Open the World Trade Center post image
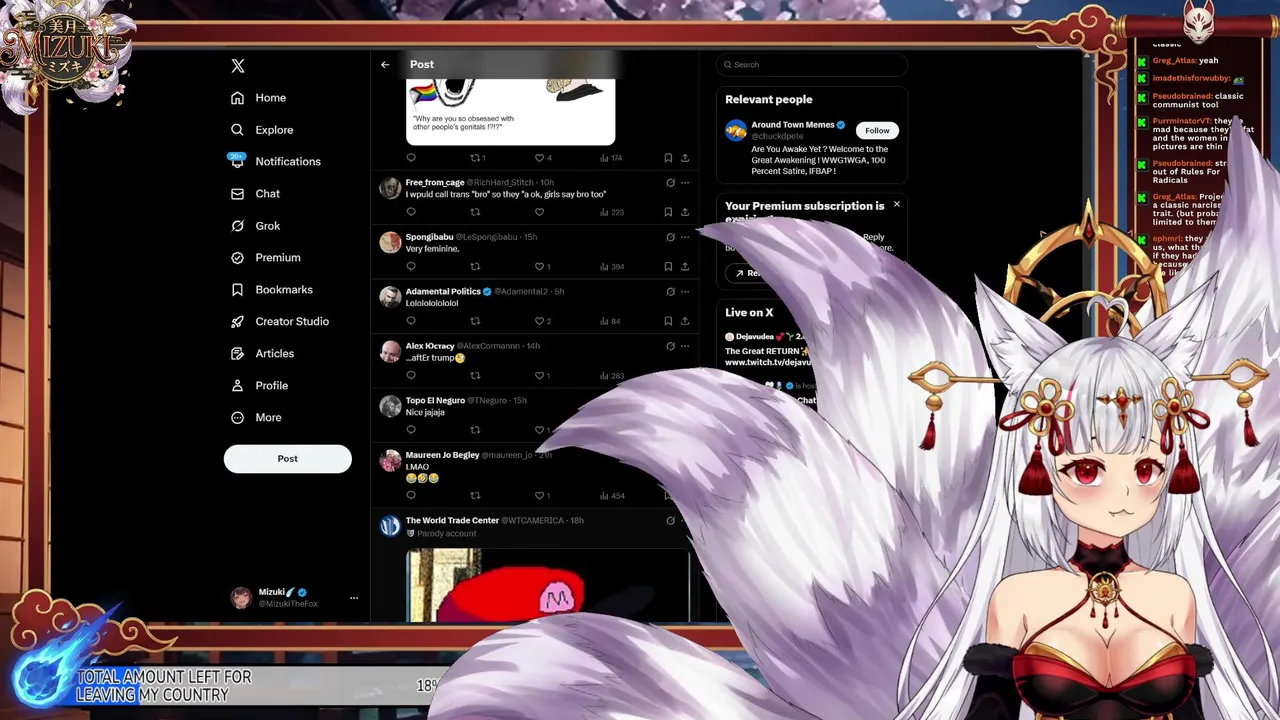The image size is (1280, 720). 548,585
